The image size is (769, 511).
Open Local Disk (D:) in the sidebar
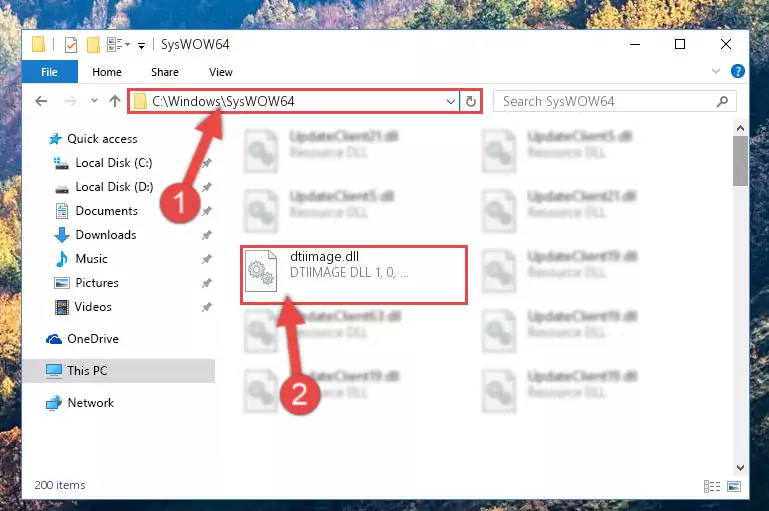pos(103,187)
